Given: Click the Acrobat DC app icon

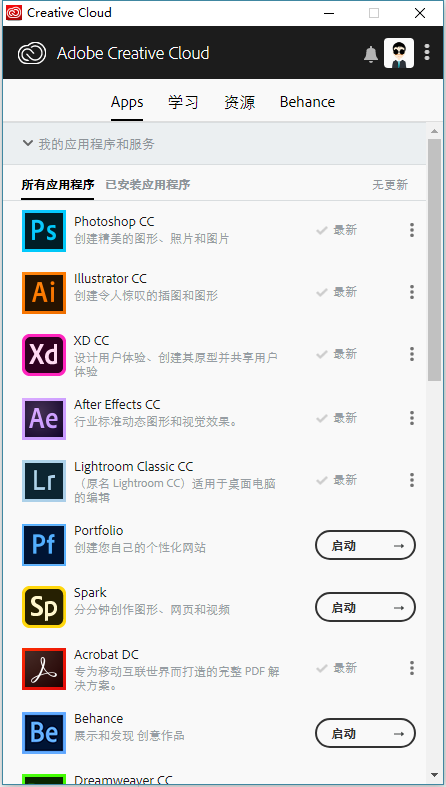Looking at the screenshot, I should pos(44,669).
